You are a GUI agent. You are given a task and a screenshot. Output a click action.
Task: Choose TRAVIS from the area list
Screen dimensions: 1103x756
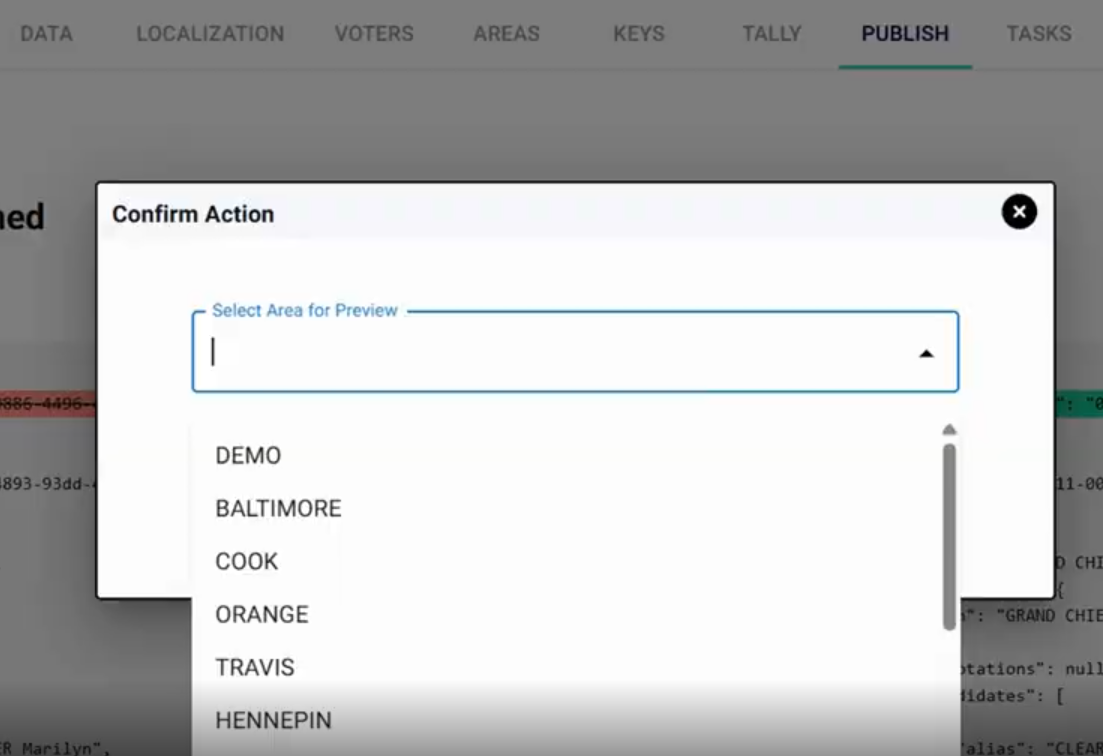[x=566, y=667]
